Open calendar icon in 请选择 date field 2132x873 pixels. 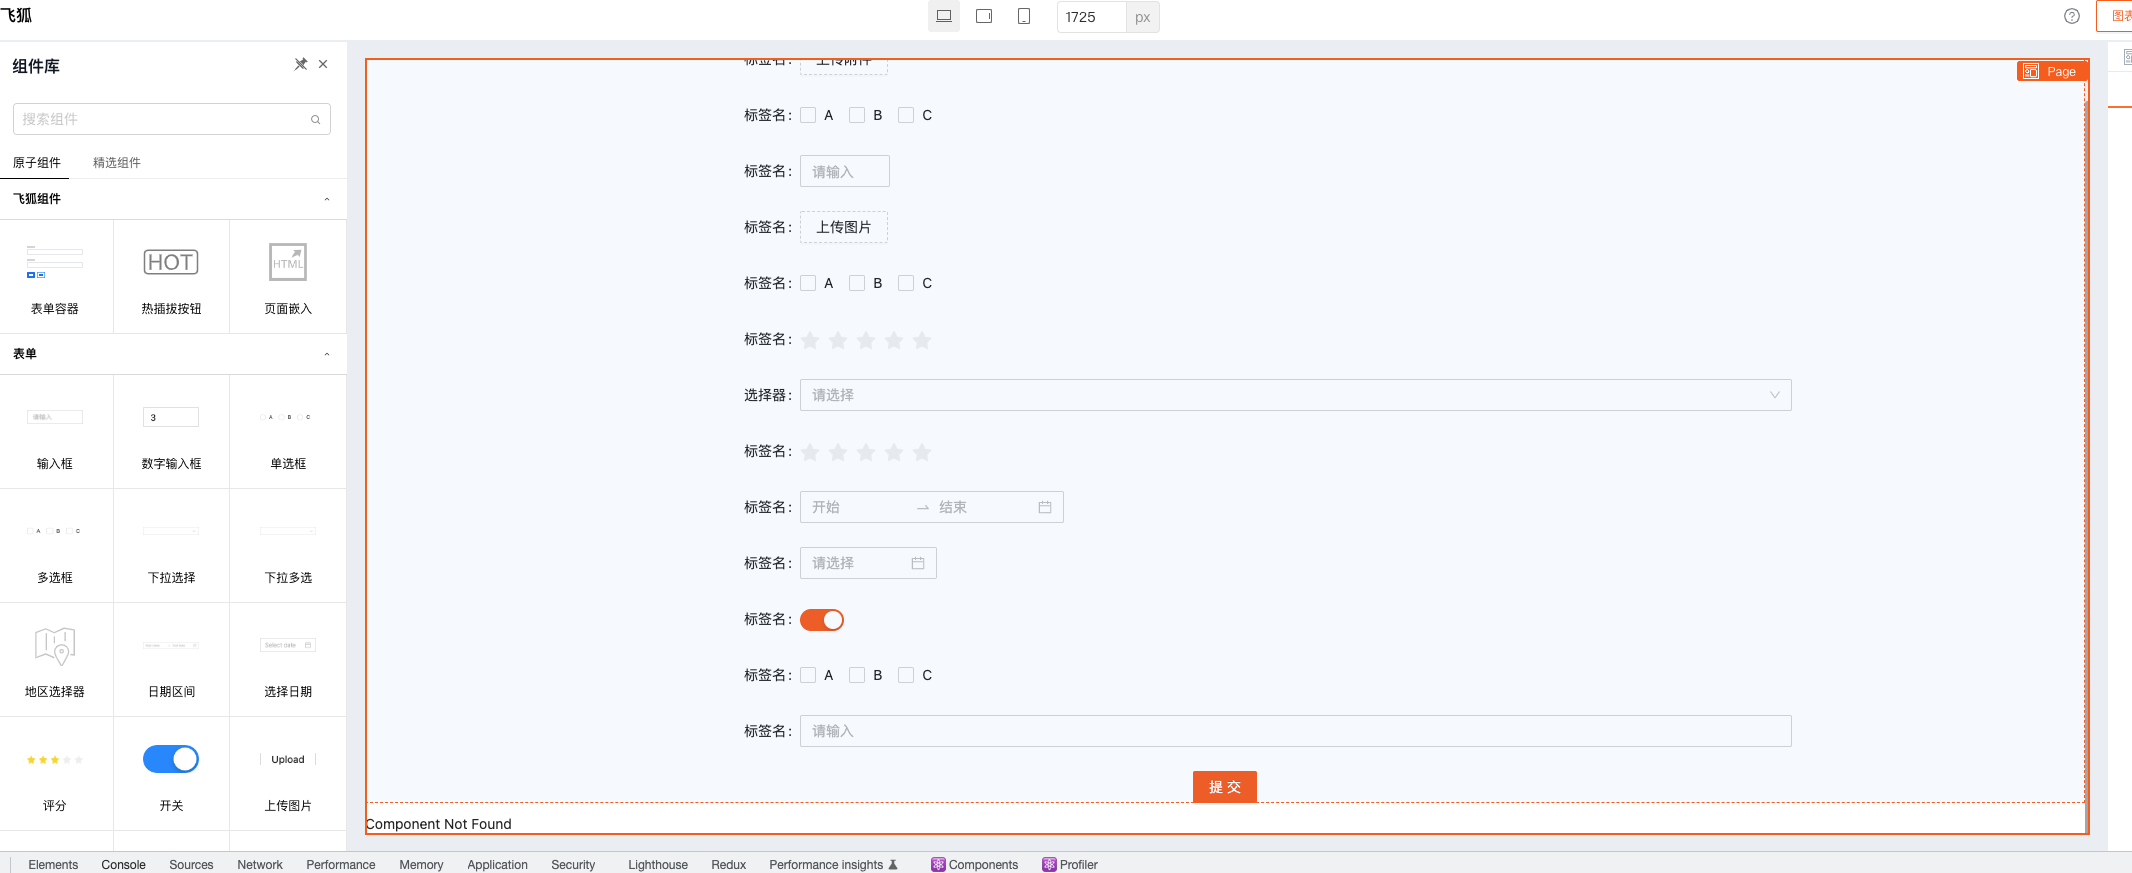918,563
